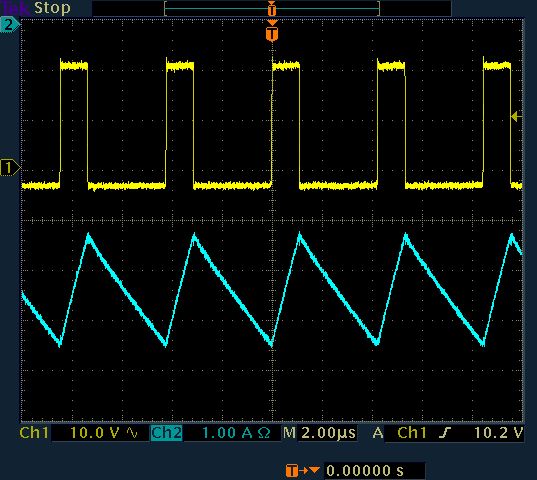Viewport: 537px width, 480px height.
Task: Click the 0.00000 s delay readout
Action: pos(365,471)
